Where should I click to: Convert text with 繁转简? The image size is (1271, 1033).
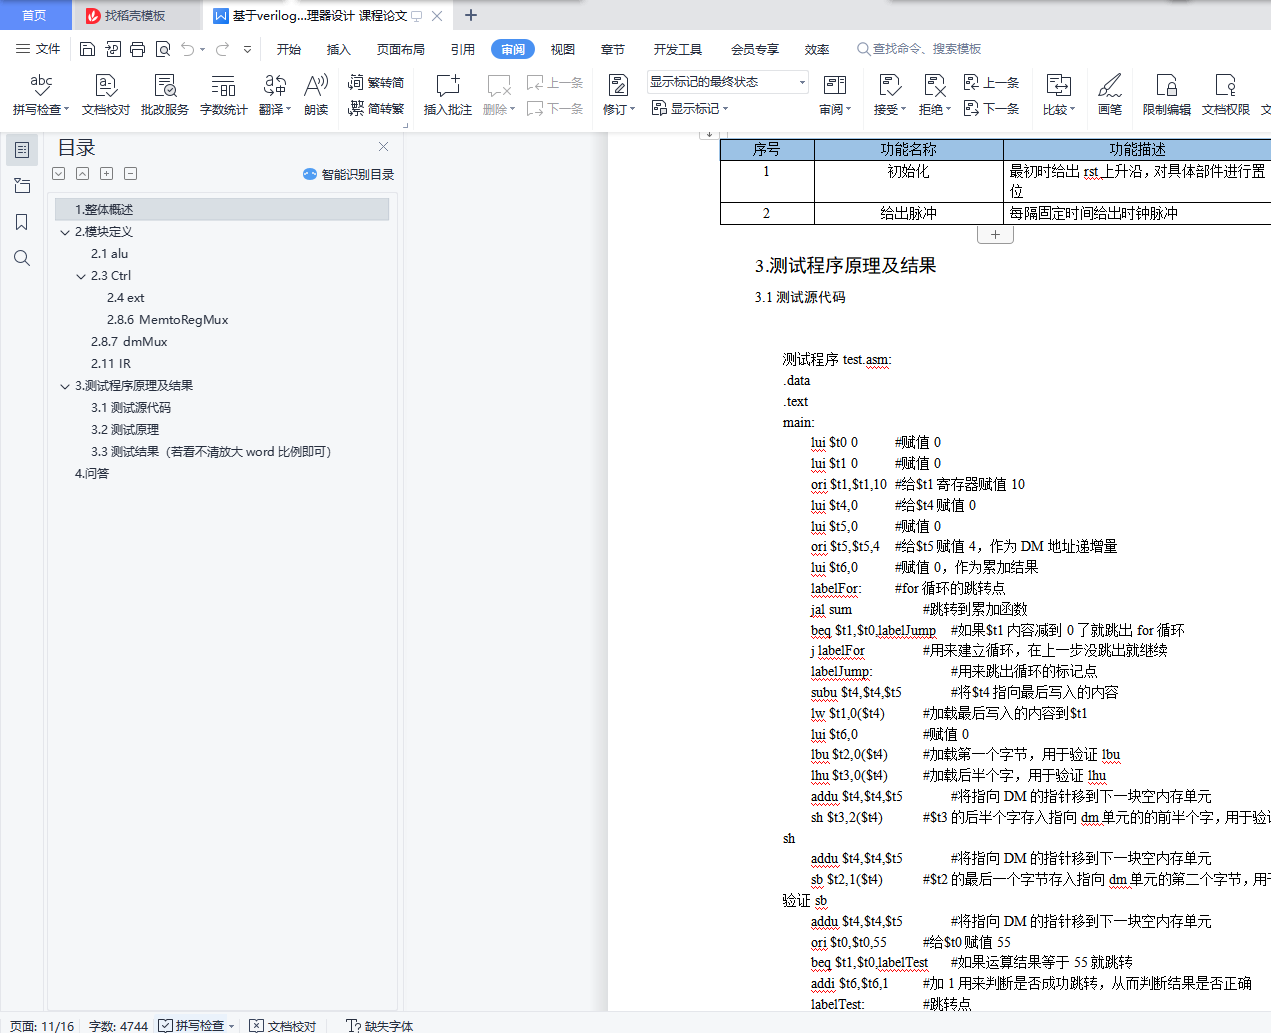tap(376, 83)
